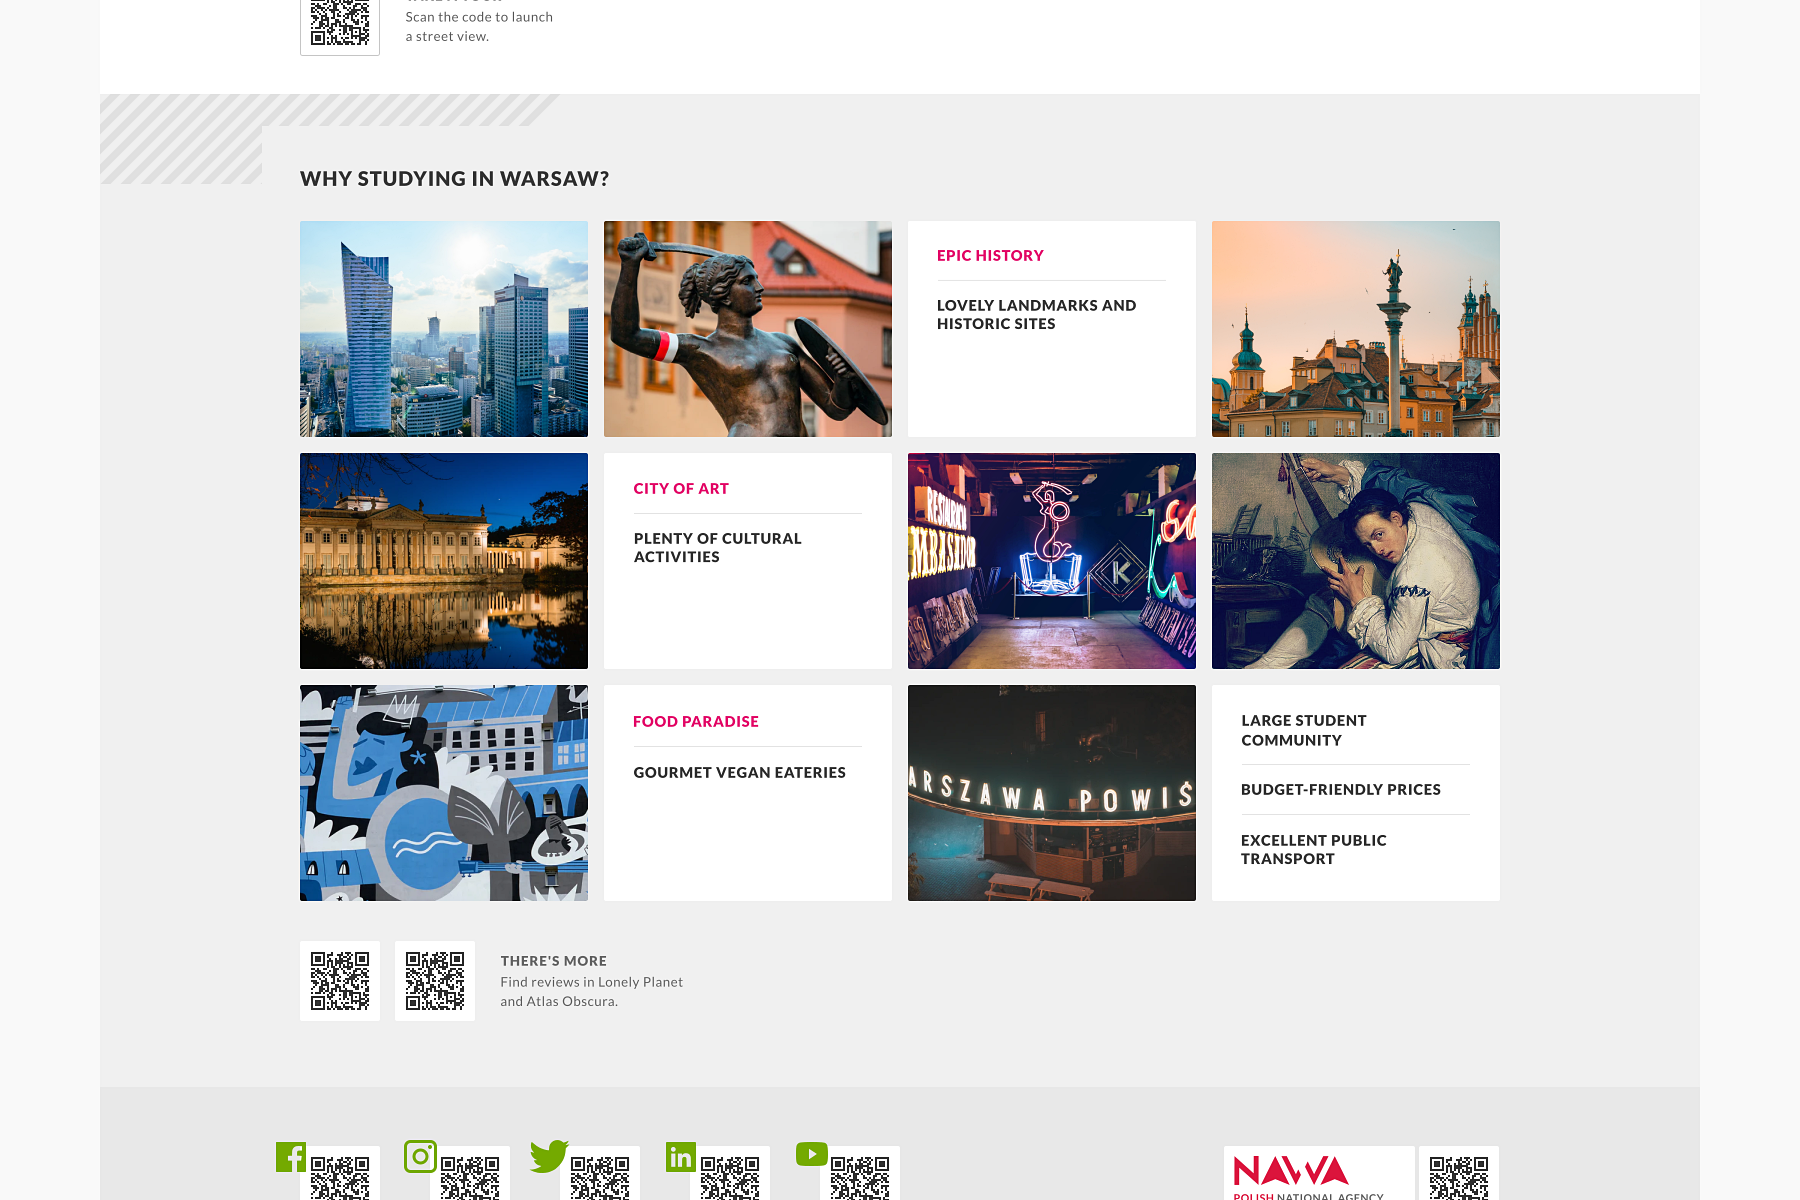Click the green Twitter bird icon
Viewport: 1800px width, 1200px height.
[x=549, y=1156]
